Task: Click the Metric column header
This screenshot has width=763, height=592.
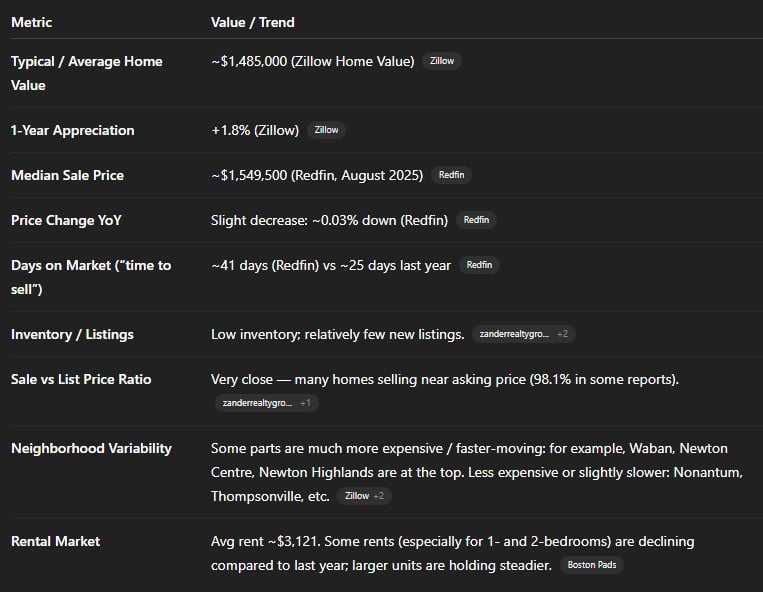Action: (x=31, y=22)
